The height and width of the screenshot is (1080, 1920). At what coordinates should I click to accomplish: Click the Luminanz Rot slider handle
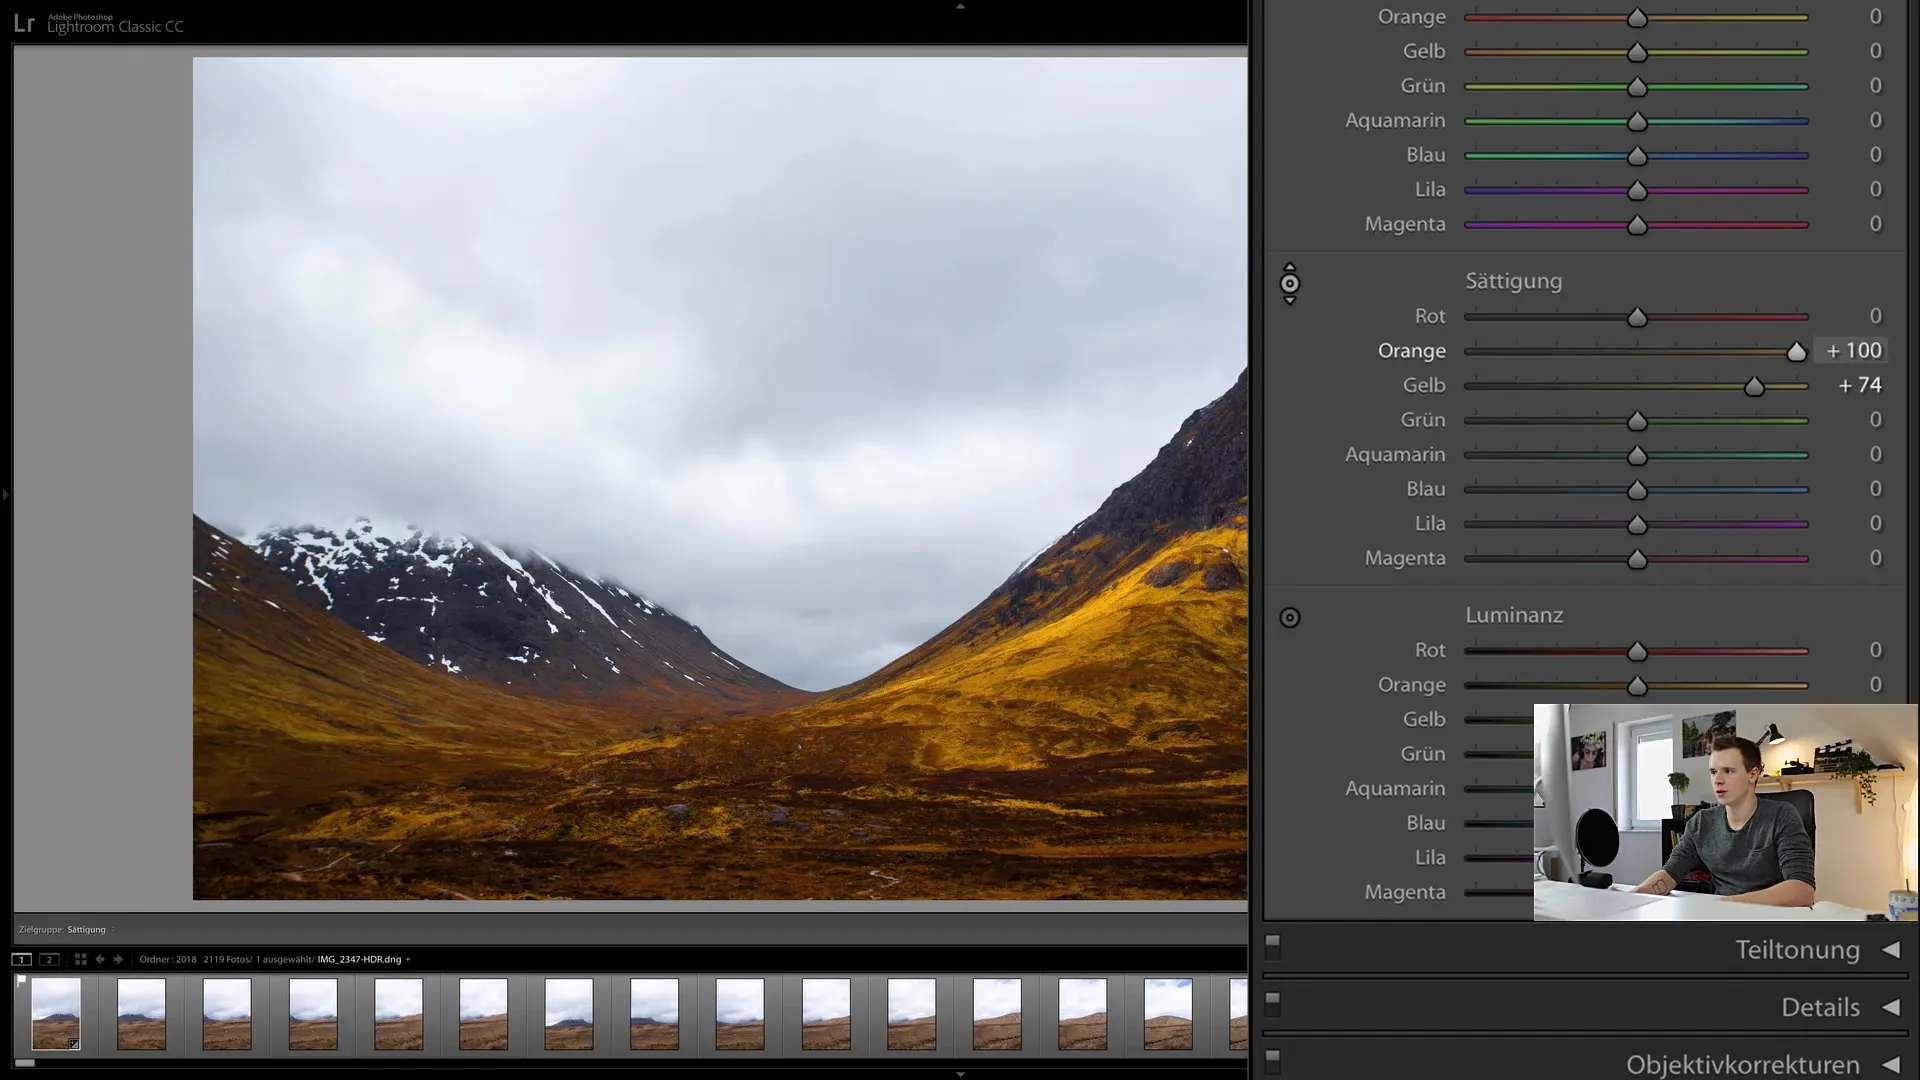[x=1637, y=652]
